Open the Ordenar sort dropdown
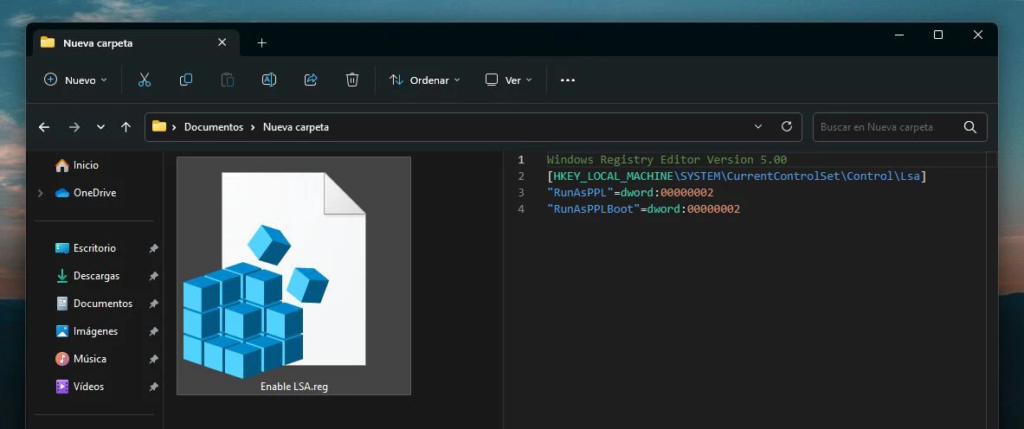Viewport: 1024px width, 429px height. click(x=424, y=80)
